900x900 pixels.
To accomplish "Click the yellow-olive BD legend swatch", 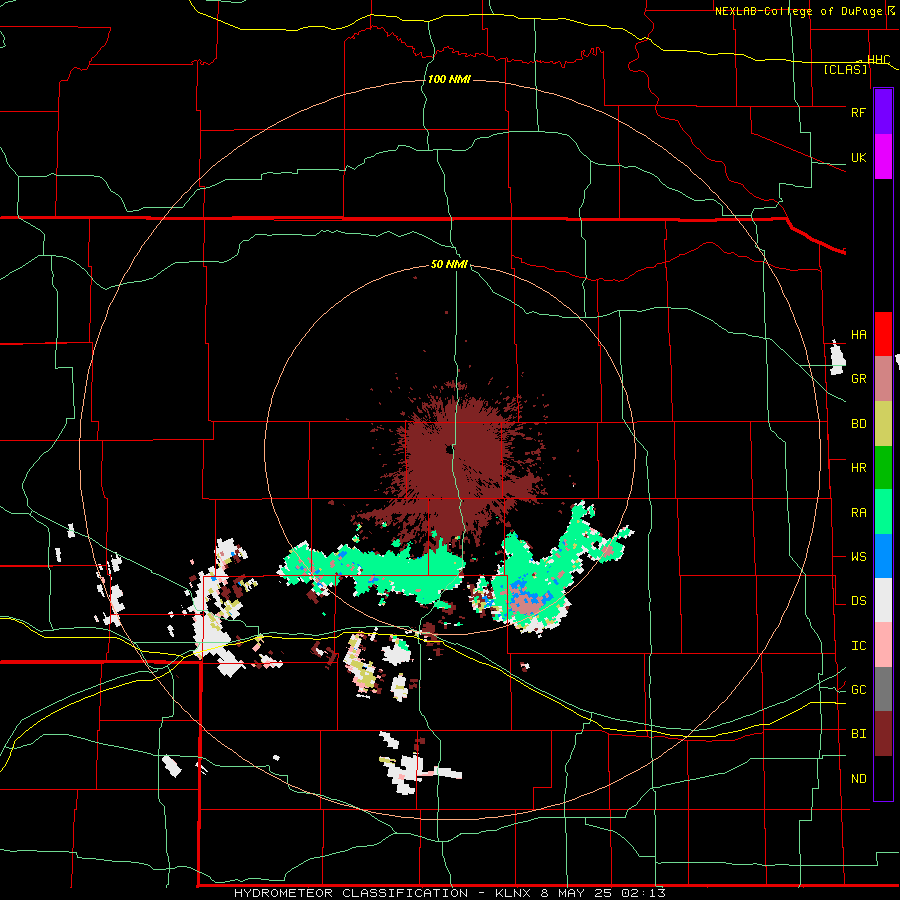I will (x=883, y=424).
